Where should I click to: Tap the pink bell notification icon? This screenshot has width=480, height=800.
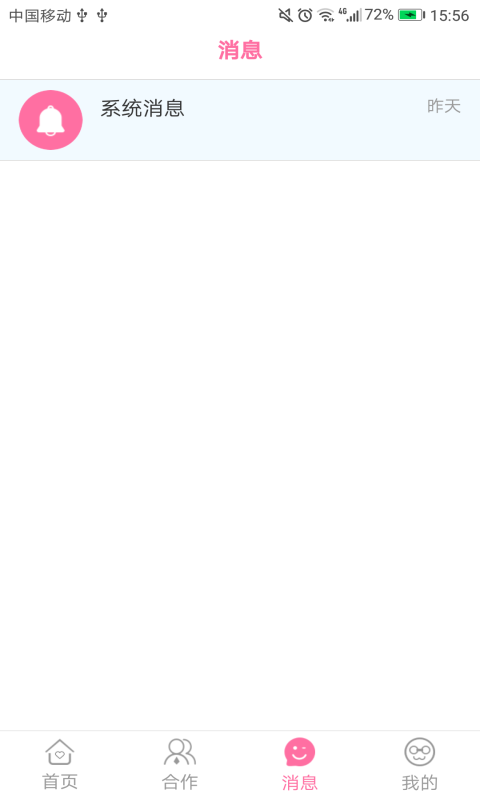50,120
